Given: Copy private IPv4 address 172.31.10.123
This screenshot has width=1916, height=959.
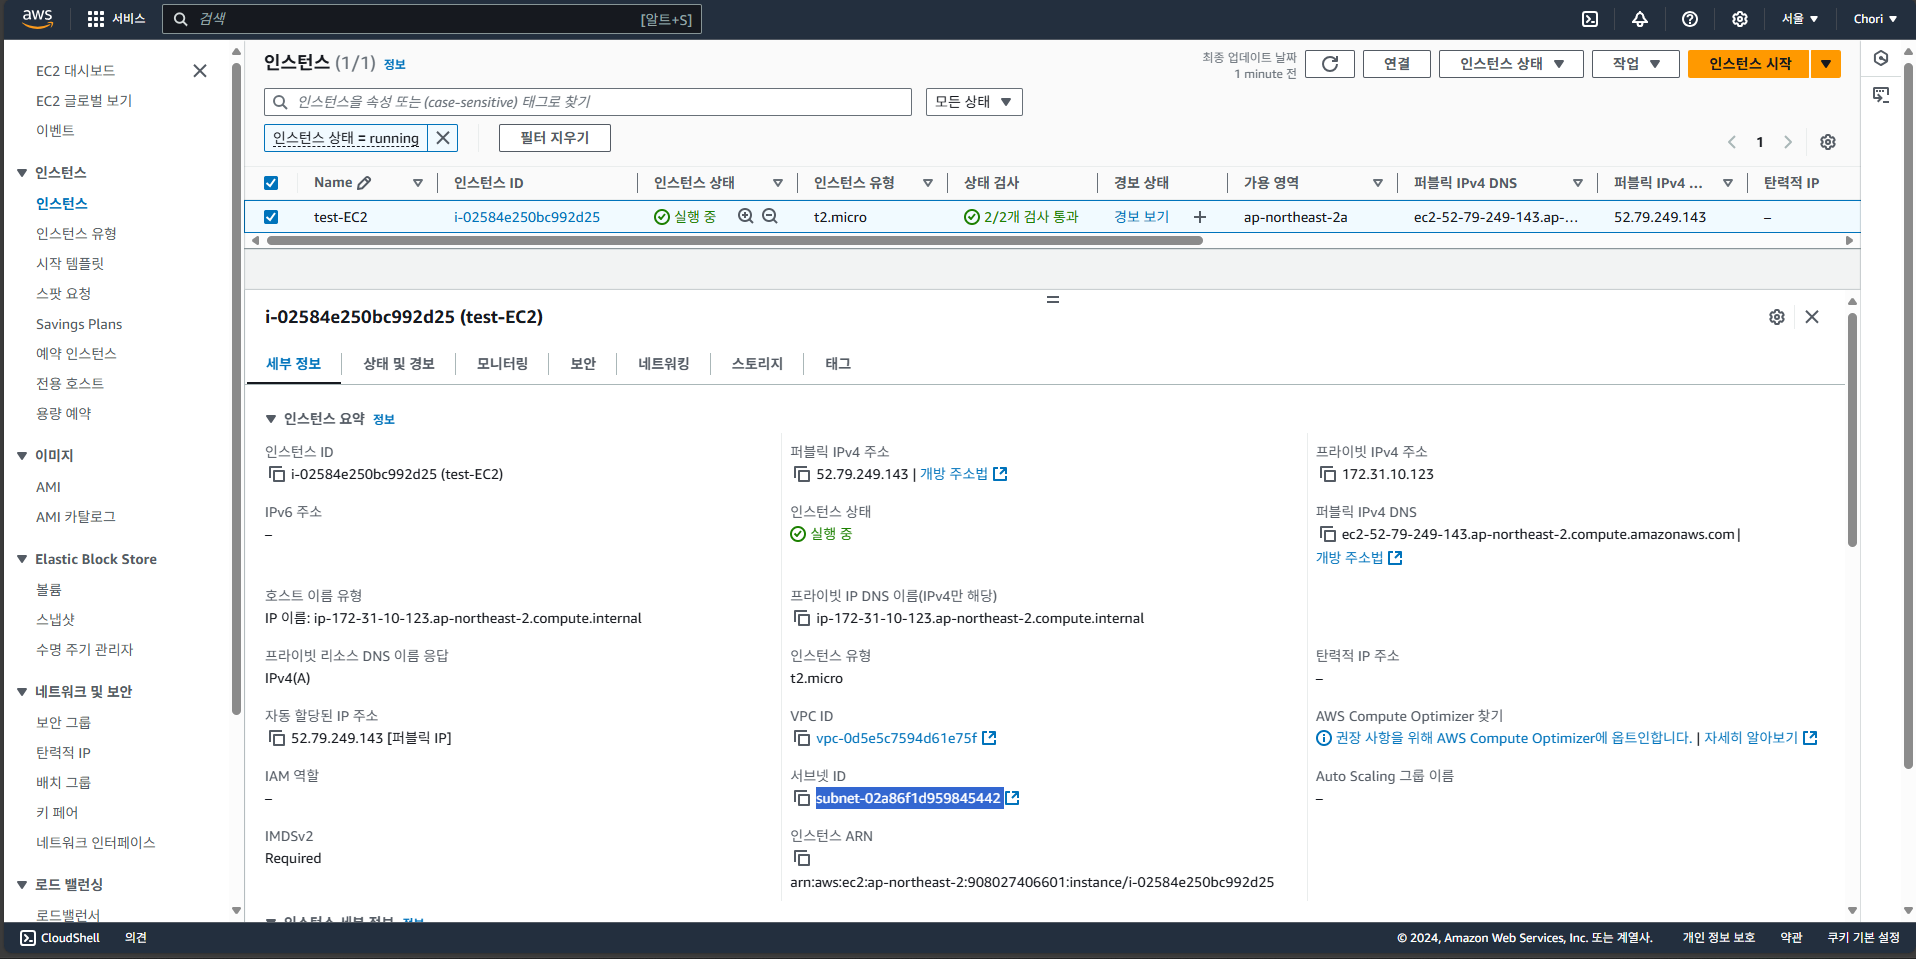Looking at the screenshot, I should tap(1328, 474).
